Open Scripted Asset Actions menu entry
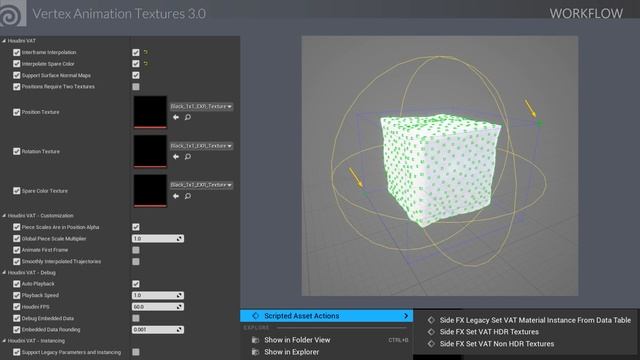 tap(327, 316)
